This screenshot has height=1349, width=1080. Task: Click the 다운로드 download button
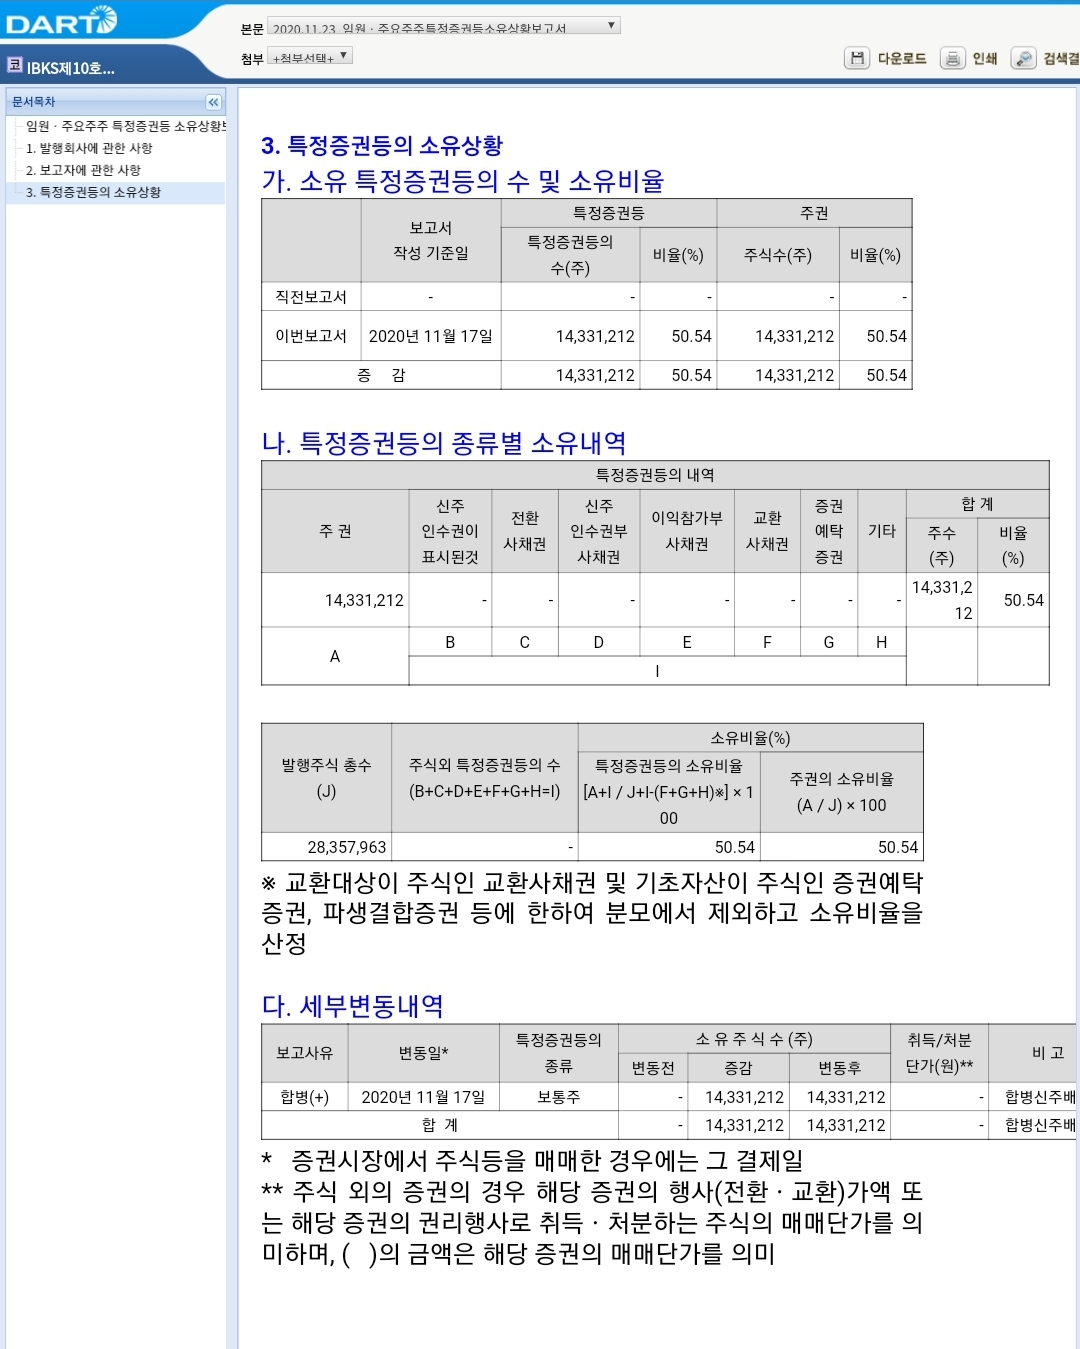pos(886,58)
